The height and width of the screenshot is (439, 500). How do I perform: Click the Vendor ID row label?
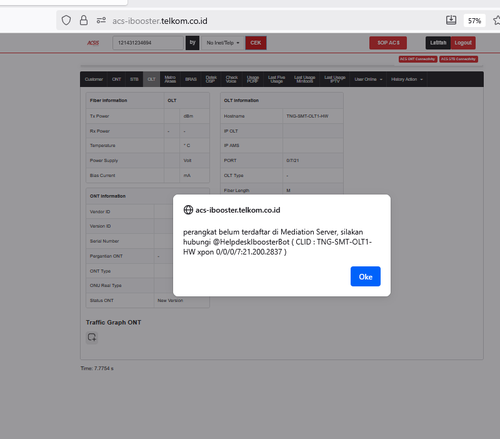coord(100,212)
